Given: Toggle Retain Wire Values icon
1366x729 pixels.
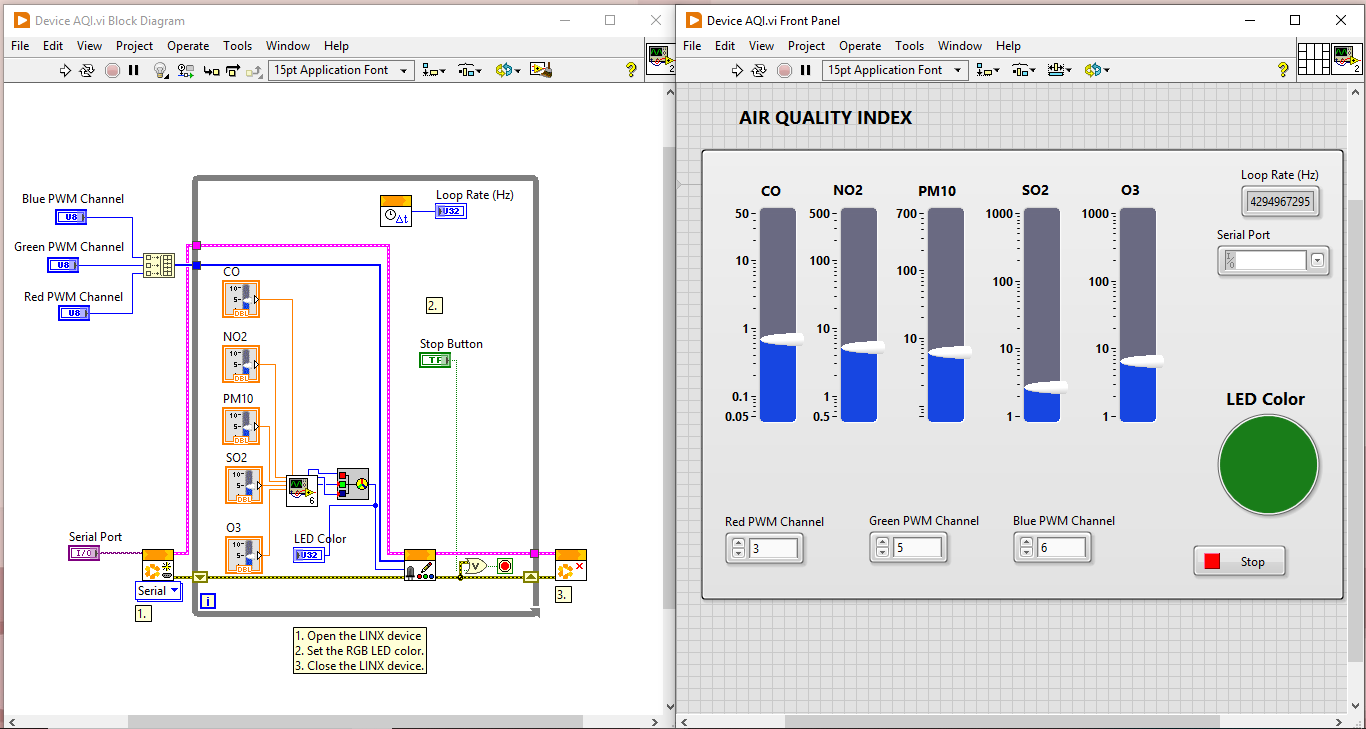Looking at the screenshot, I should [185, 70].
